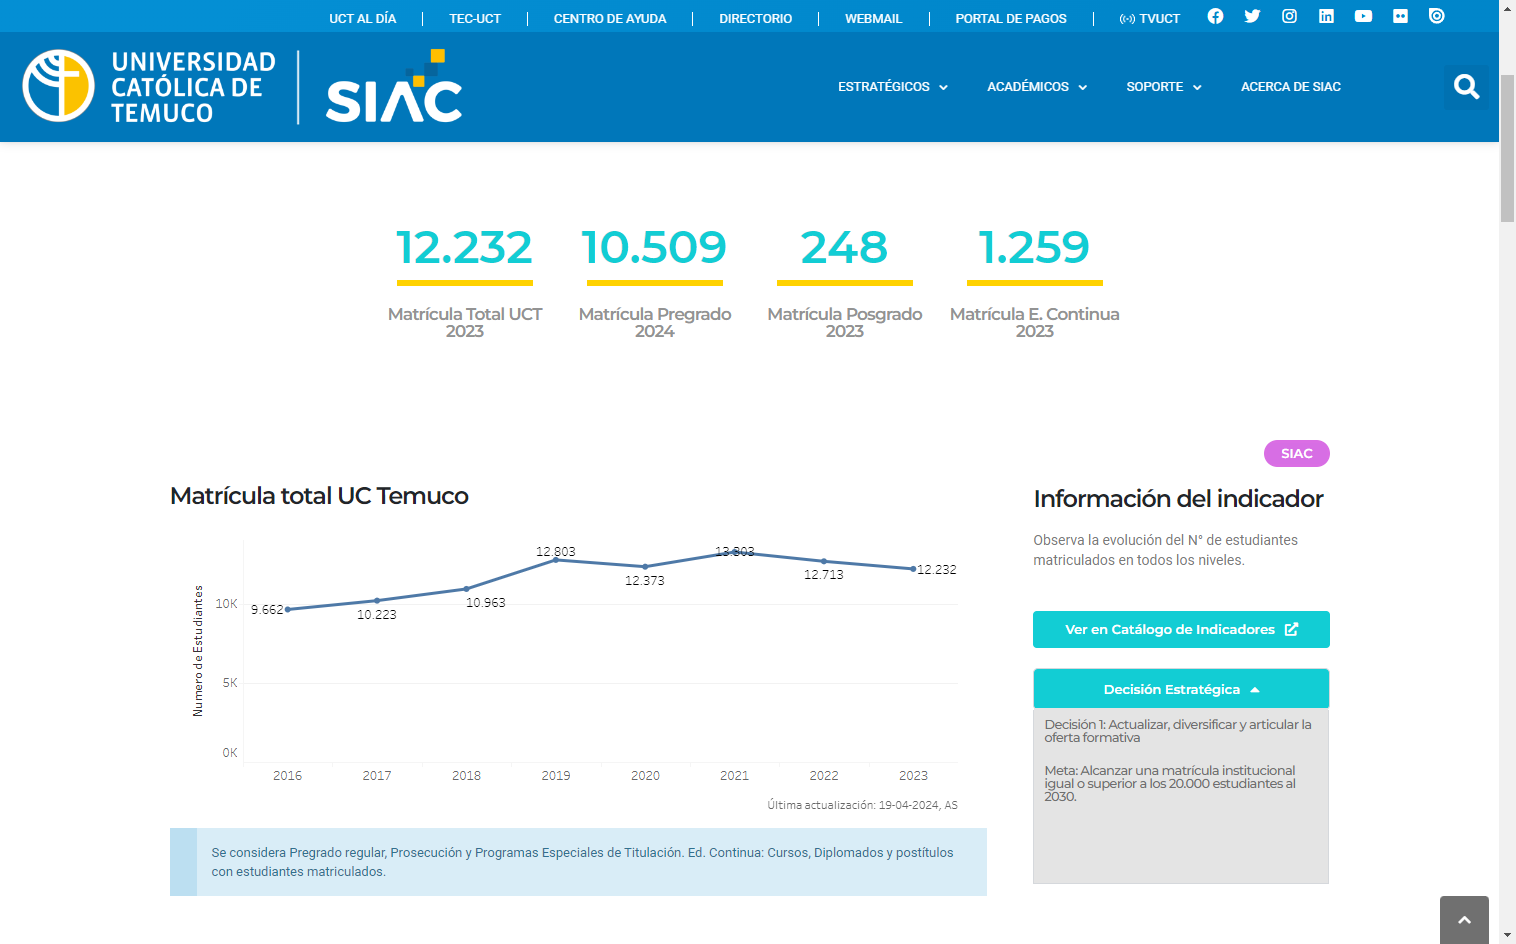Open Webmail link
Viewport: 1516px width, 944px height.
873,18
